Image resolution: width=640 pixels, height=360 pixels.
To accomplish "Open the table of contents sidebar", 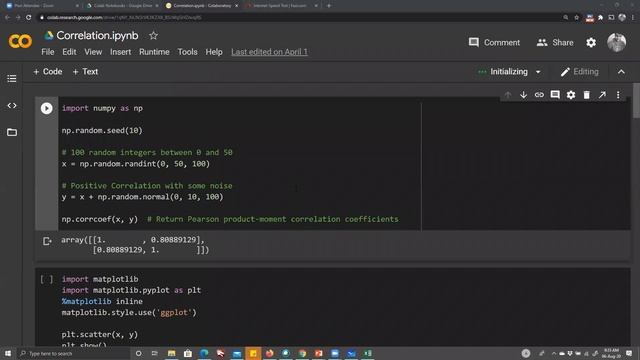I will click(x=12, y=78).
